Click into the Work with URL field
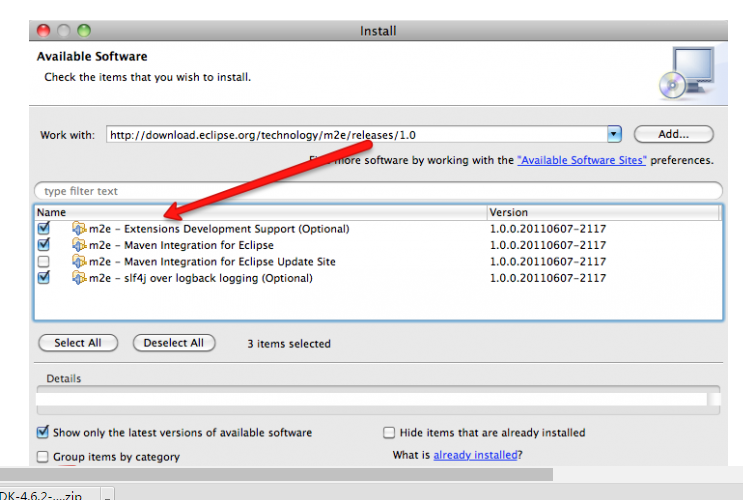 tap(356, 135)
